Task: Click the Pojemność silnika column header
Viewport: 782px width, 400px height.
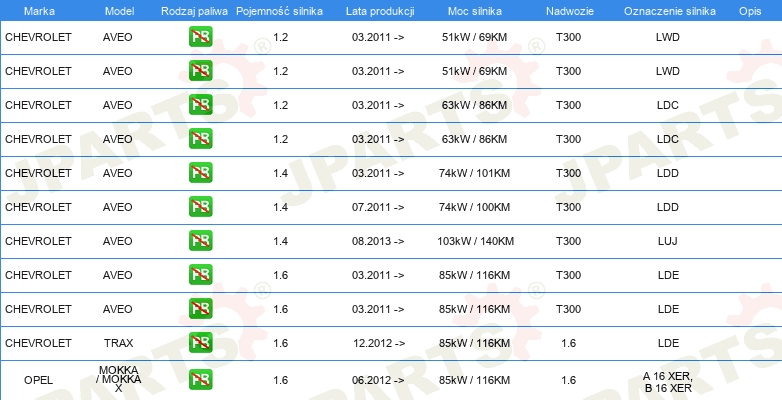Action: point(279,9)
